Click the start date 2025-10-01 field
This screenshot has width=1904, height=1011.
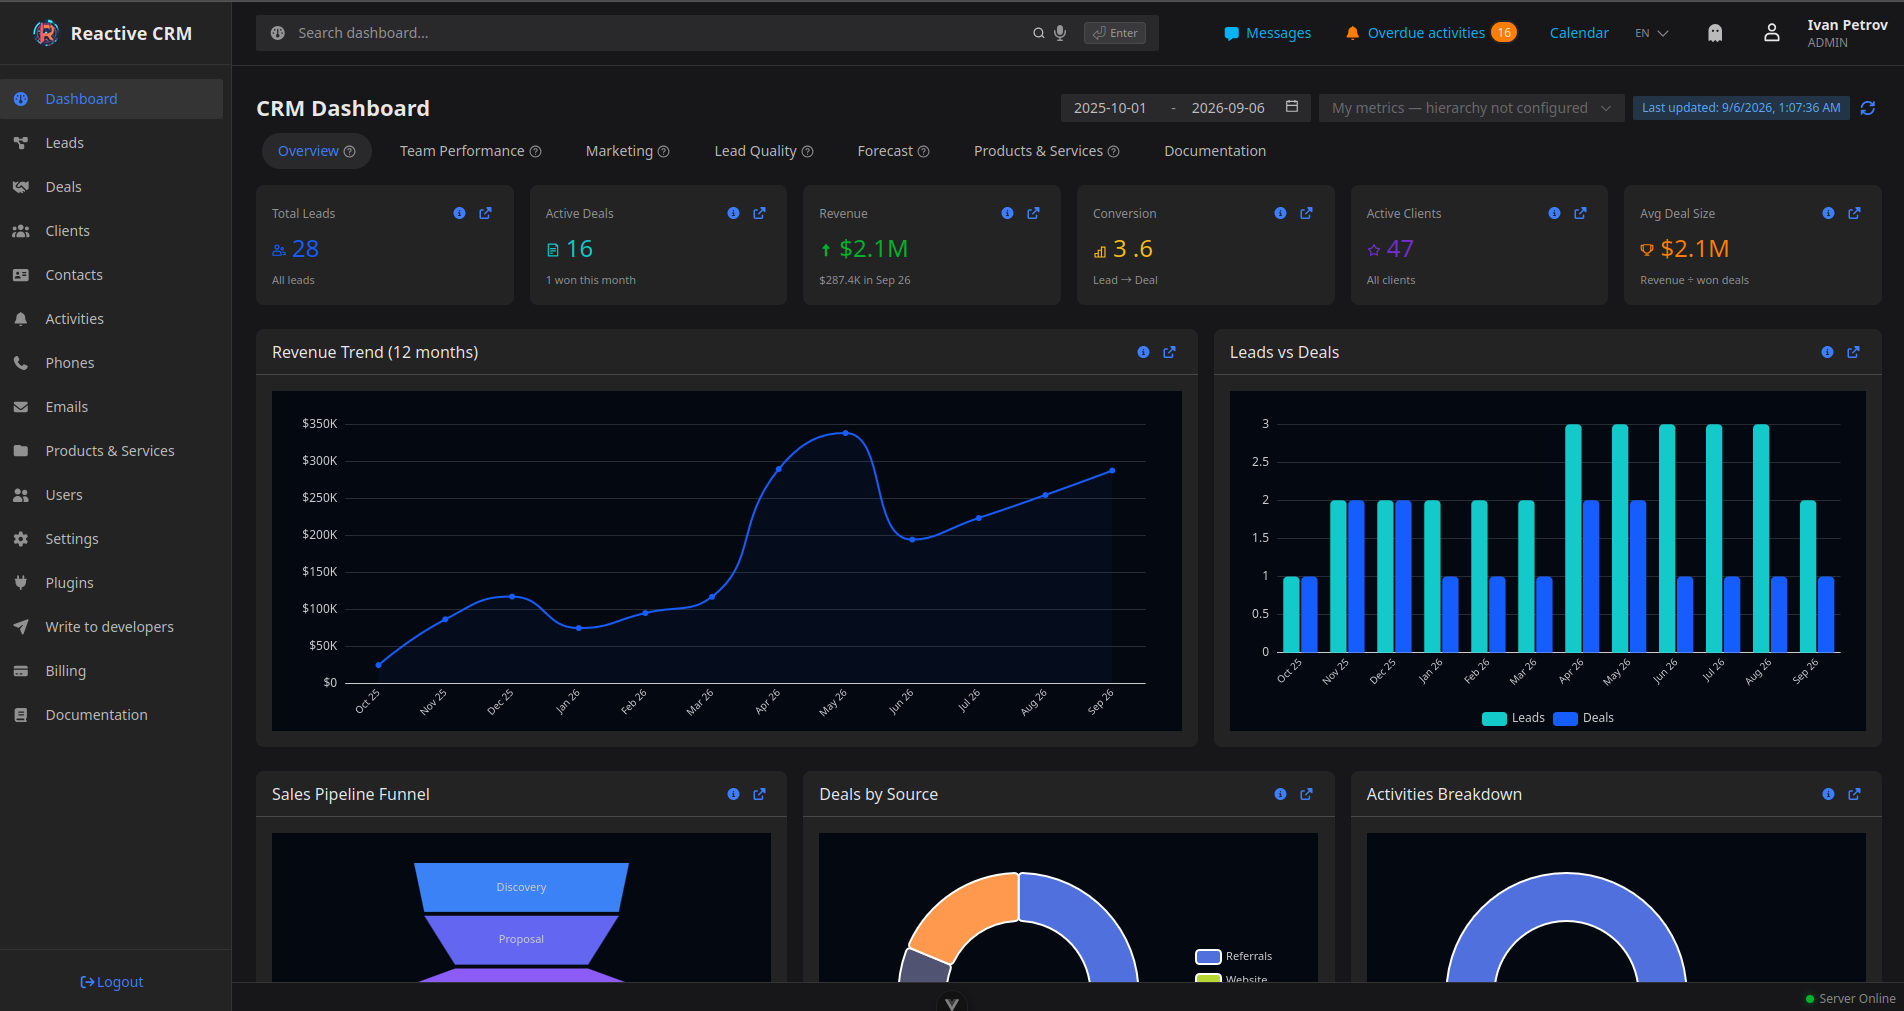(x=1110, y=108)
